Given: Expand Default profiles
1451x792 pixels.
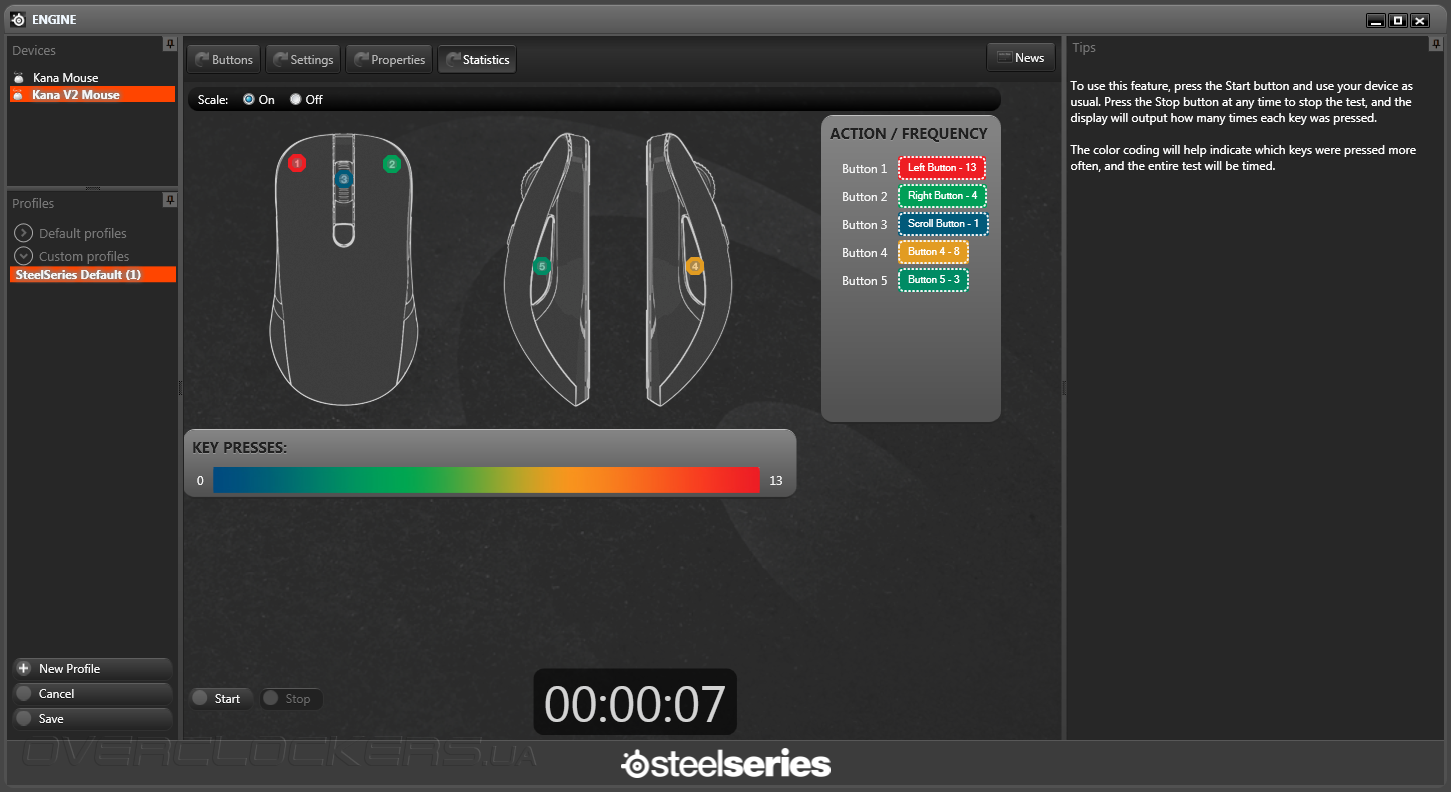Looking at the screenshot, I should pos(24,233).
